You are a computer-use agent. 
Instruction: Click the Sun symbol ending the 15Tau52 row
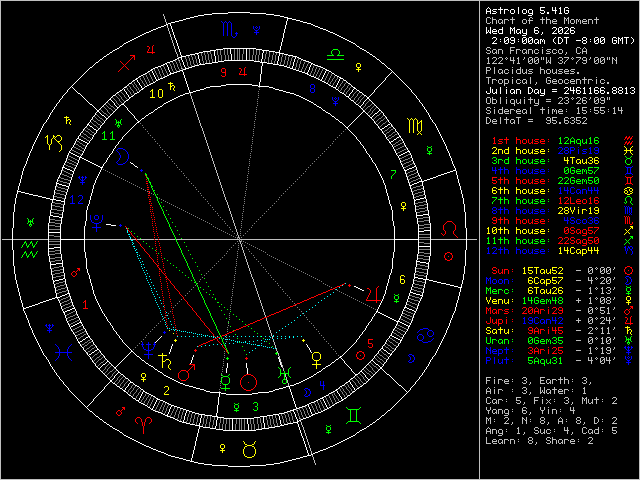629,271
